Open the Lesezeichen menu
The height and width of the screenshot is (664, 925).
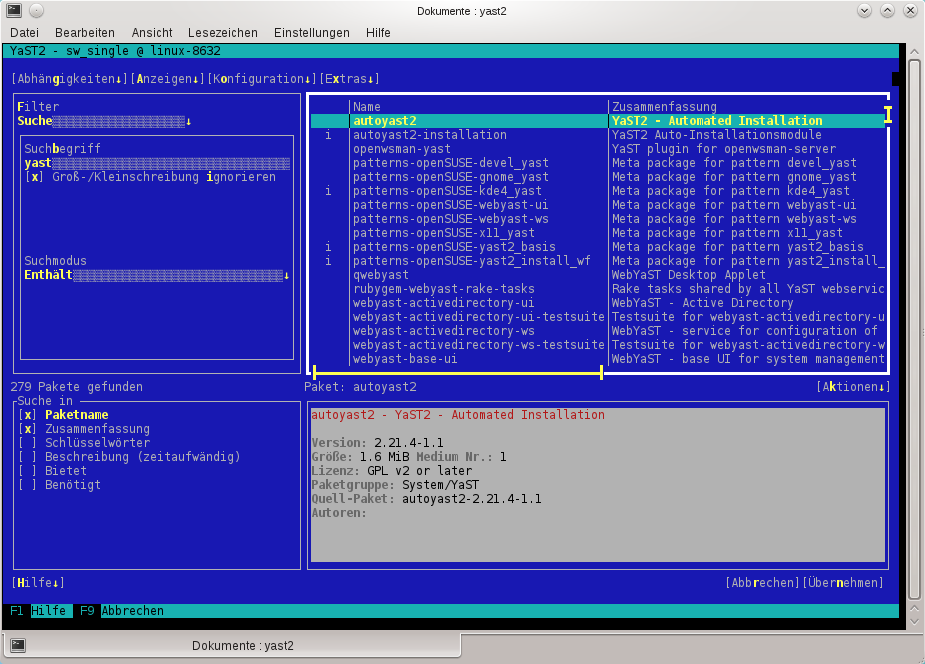tap(222, 32)
